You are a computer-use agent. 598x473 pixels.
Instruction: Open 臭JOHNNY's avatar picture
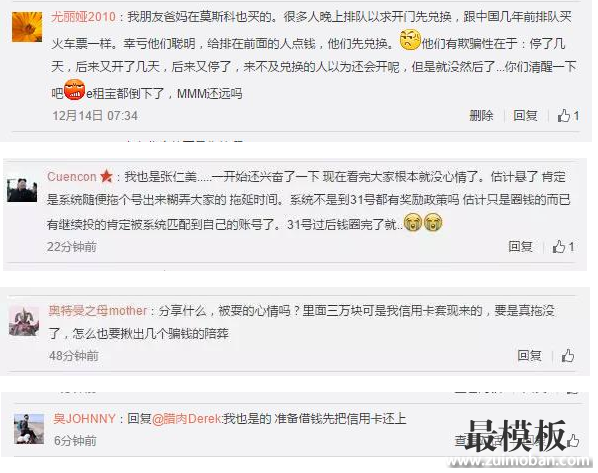[29, 429]
